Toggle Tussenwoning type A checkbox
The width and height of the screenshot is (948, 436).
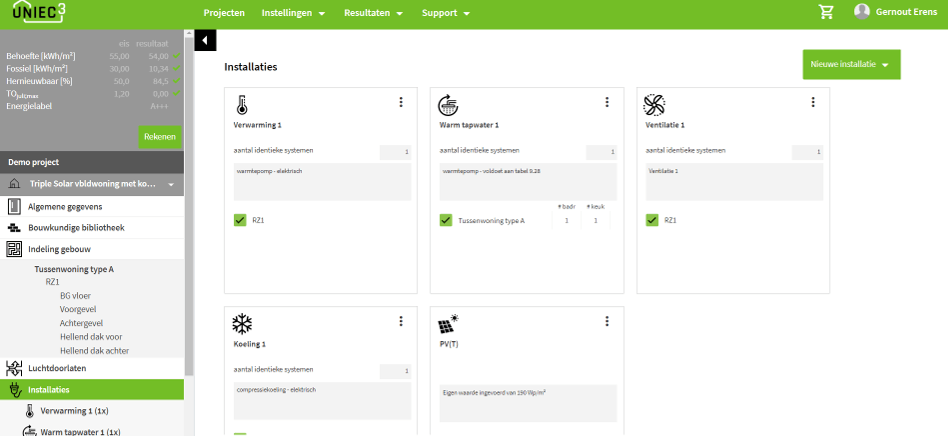click(x=446, y=220)
